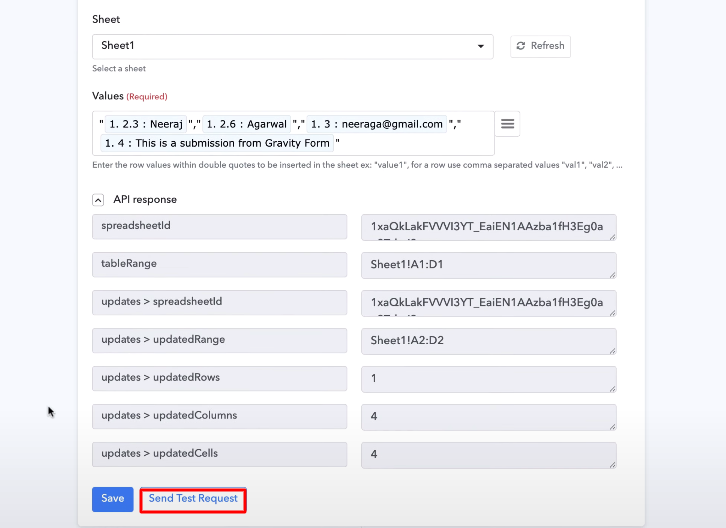Click inside the Values input box
Viewport: 726px width, 528px height.
tap(420, 143)
